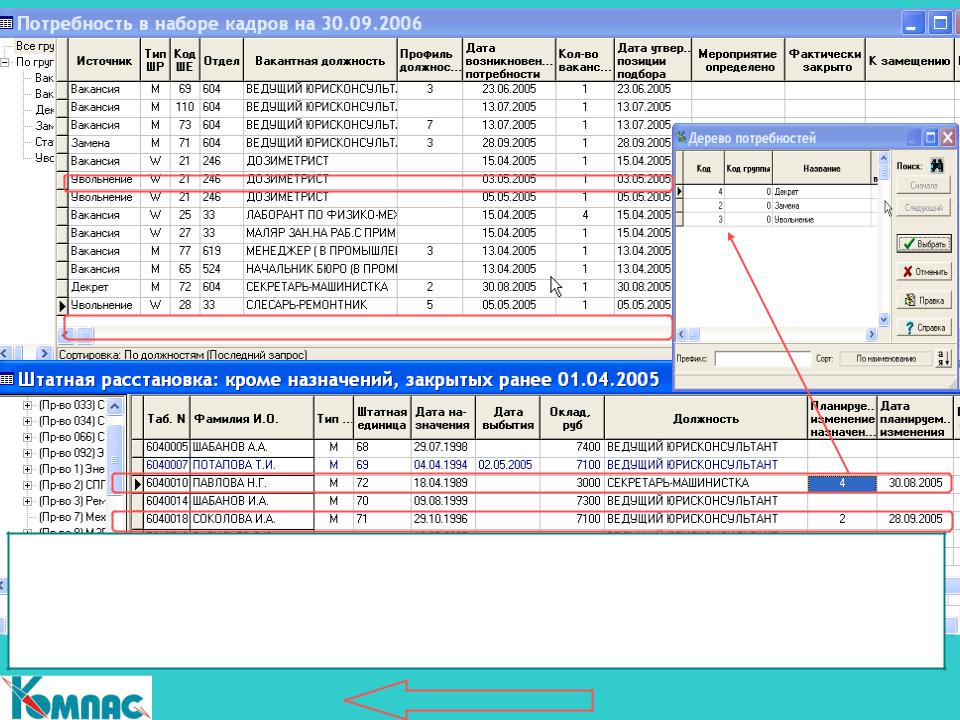
Task: Select the ЛАБОРАНТ ПО ФИЗИКО-МЕХ cell
Action: pos(320,215)
